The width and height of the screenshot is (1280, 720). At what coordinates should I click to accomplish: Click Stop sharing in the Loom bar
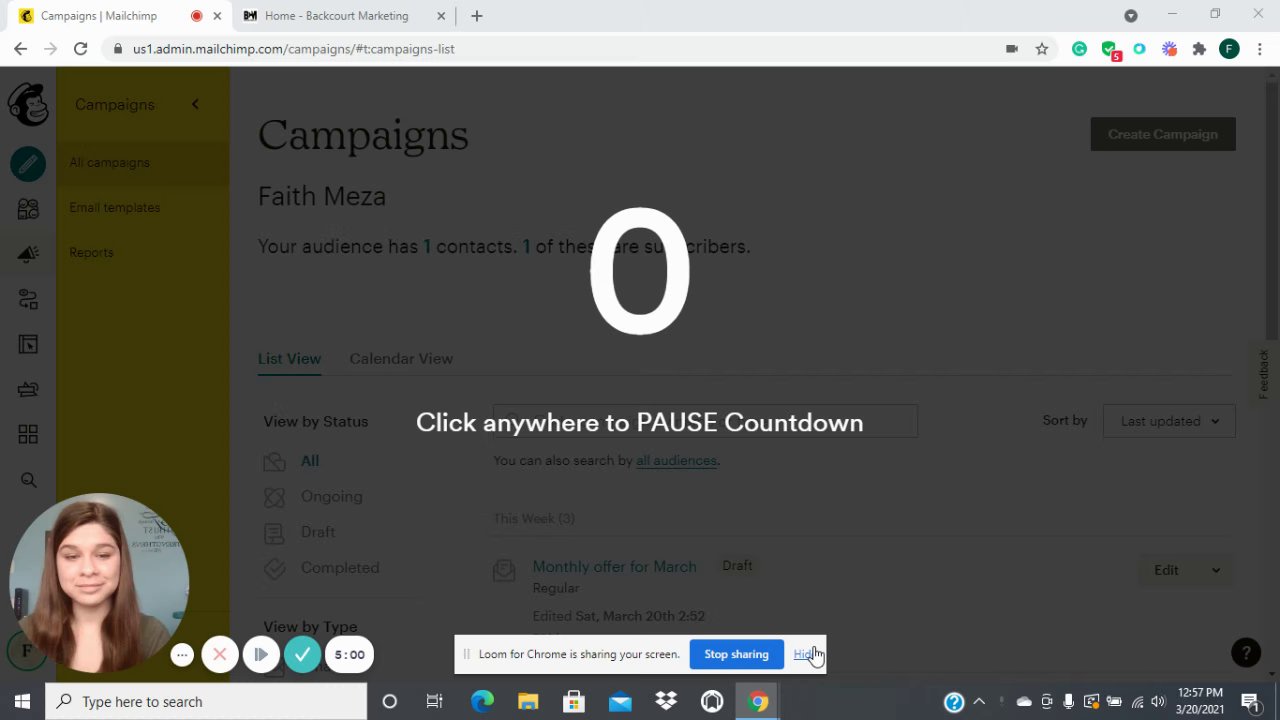[x=736, y=654]
